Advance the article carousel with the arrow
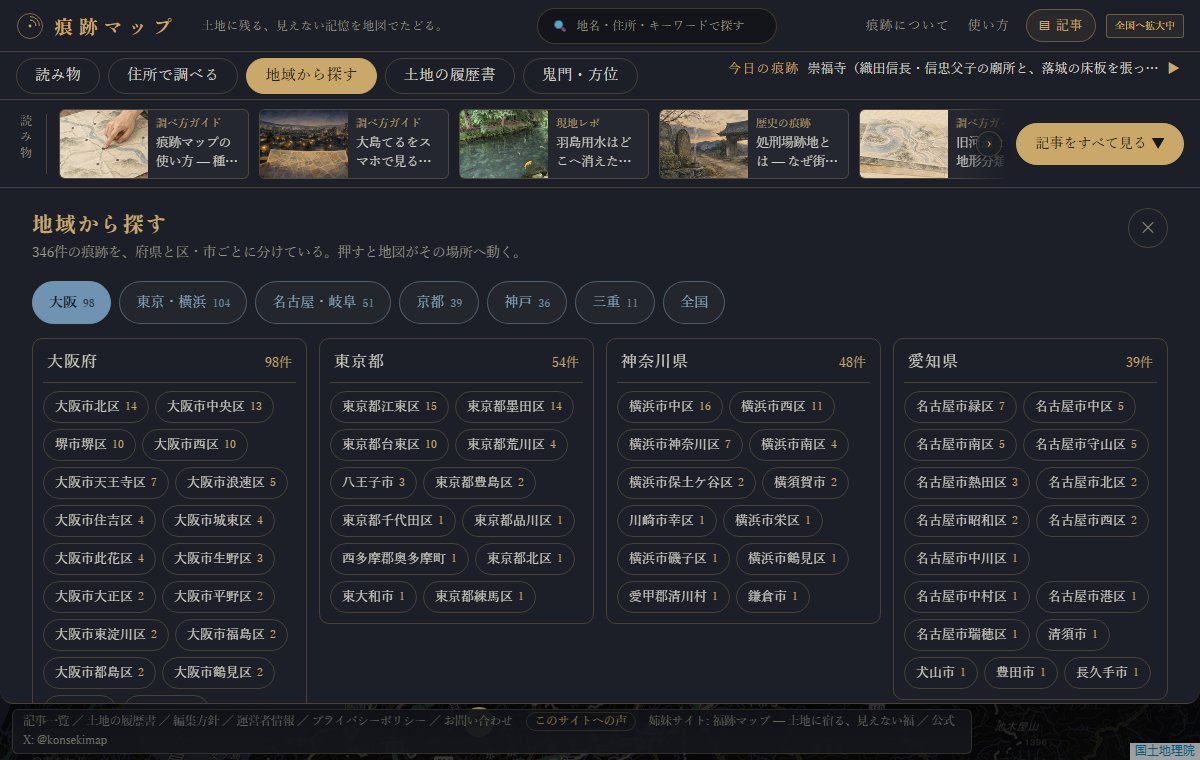Viewport: 1200px width, 760px height. point(989,143)
